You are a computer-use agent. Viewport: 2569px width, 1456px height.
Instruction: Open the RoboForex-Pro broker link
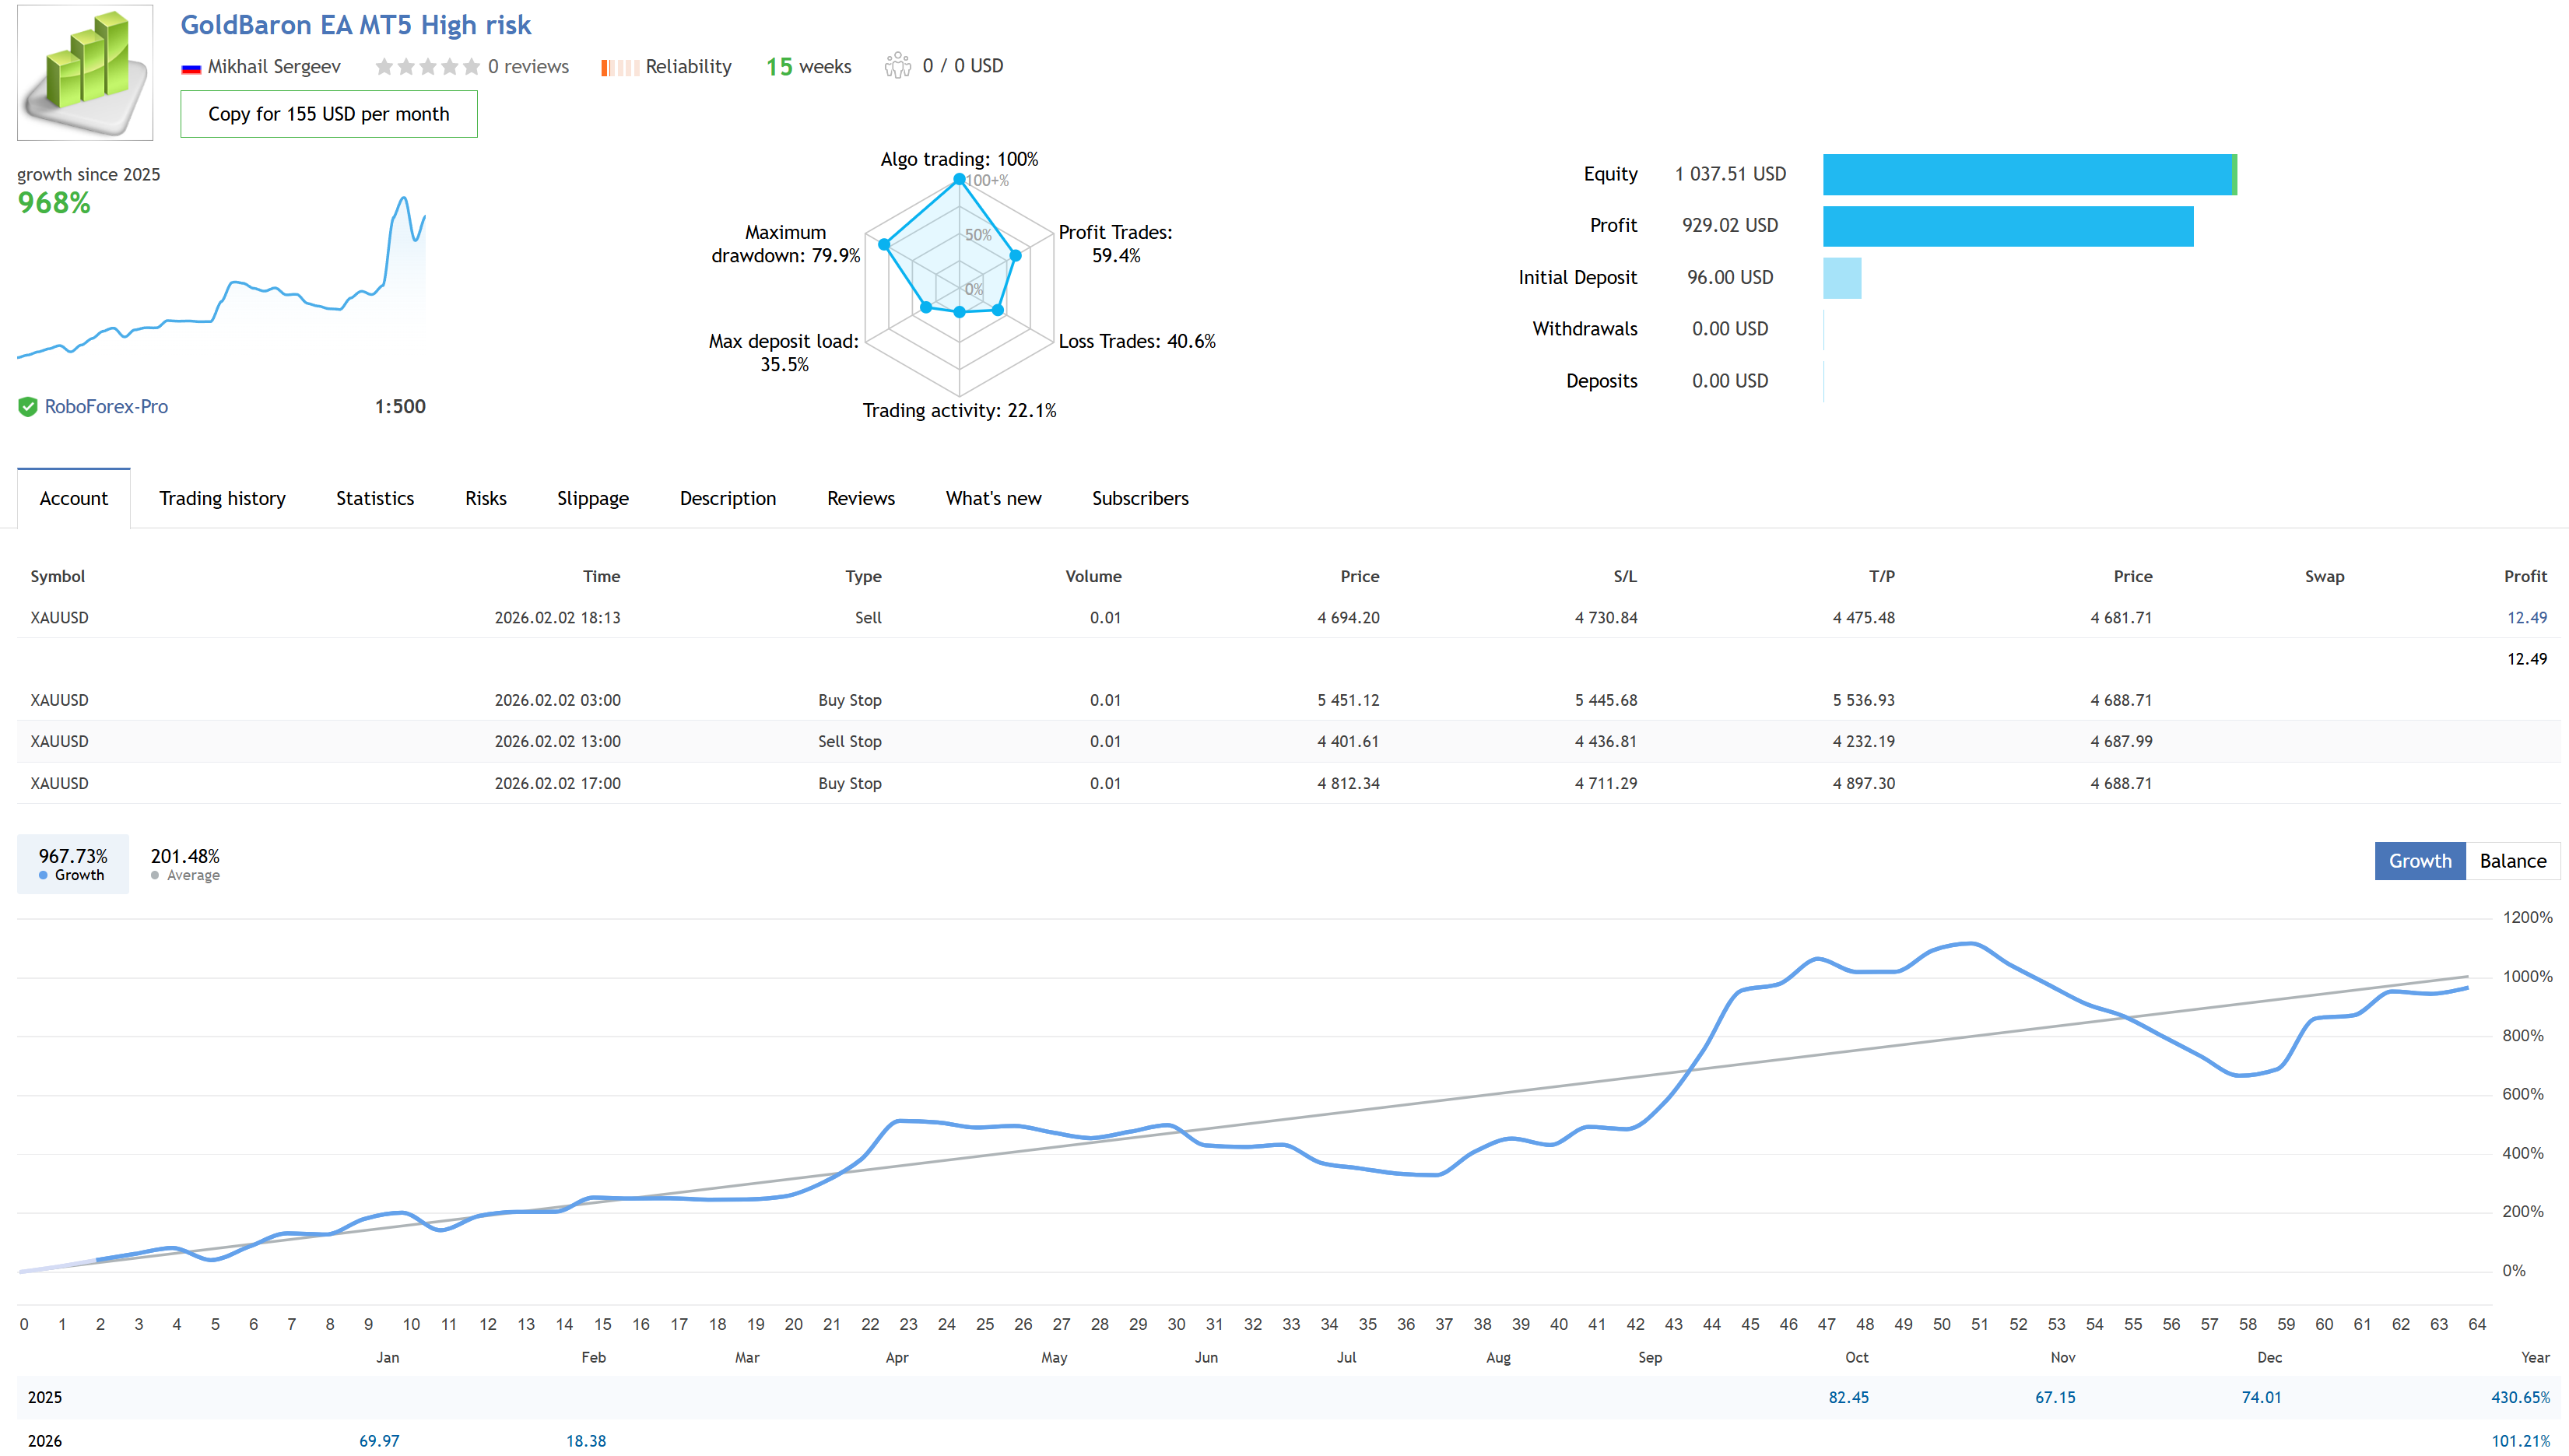pos(106,407)
